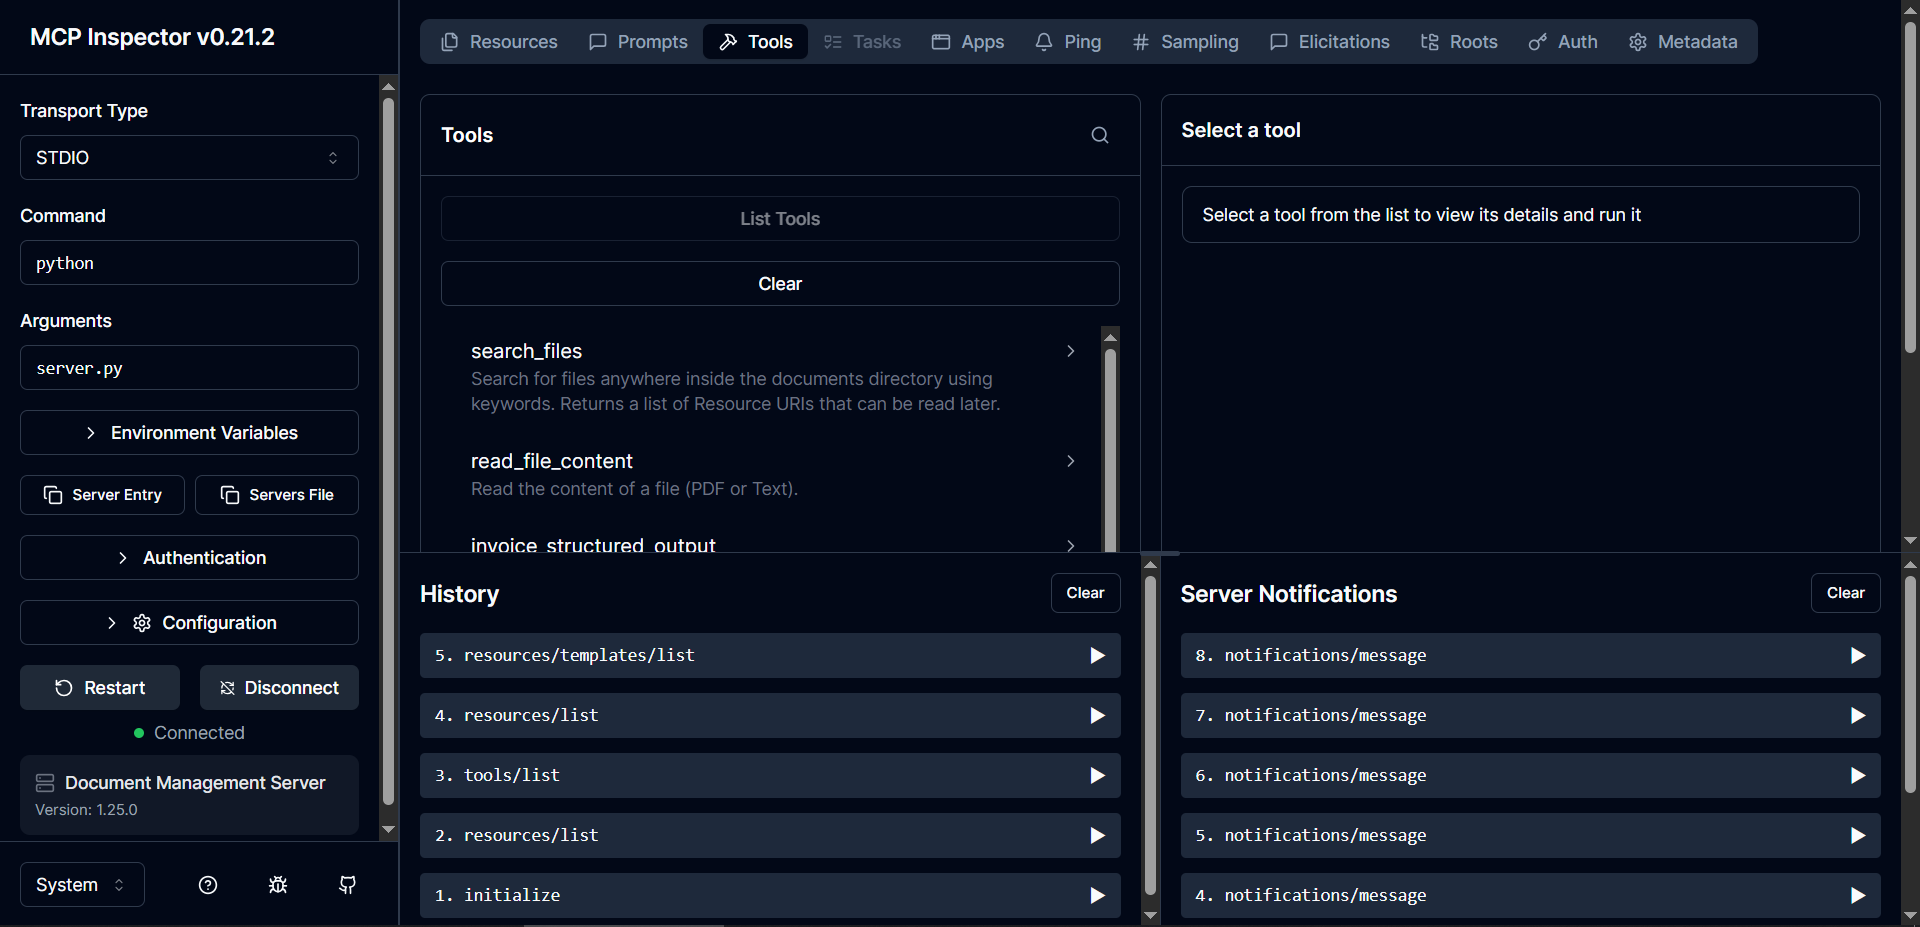Click the Arguments input field
The width and height of the screenshot is (1920, 927).
tap(189, 368)
